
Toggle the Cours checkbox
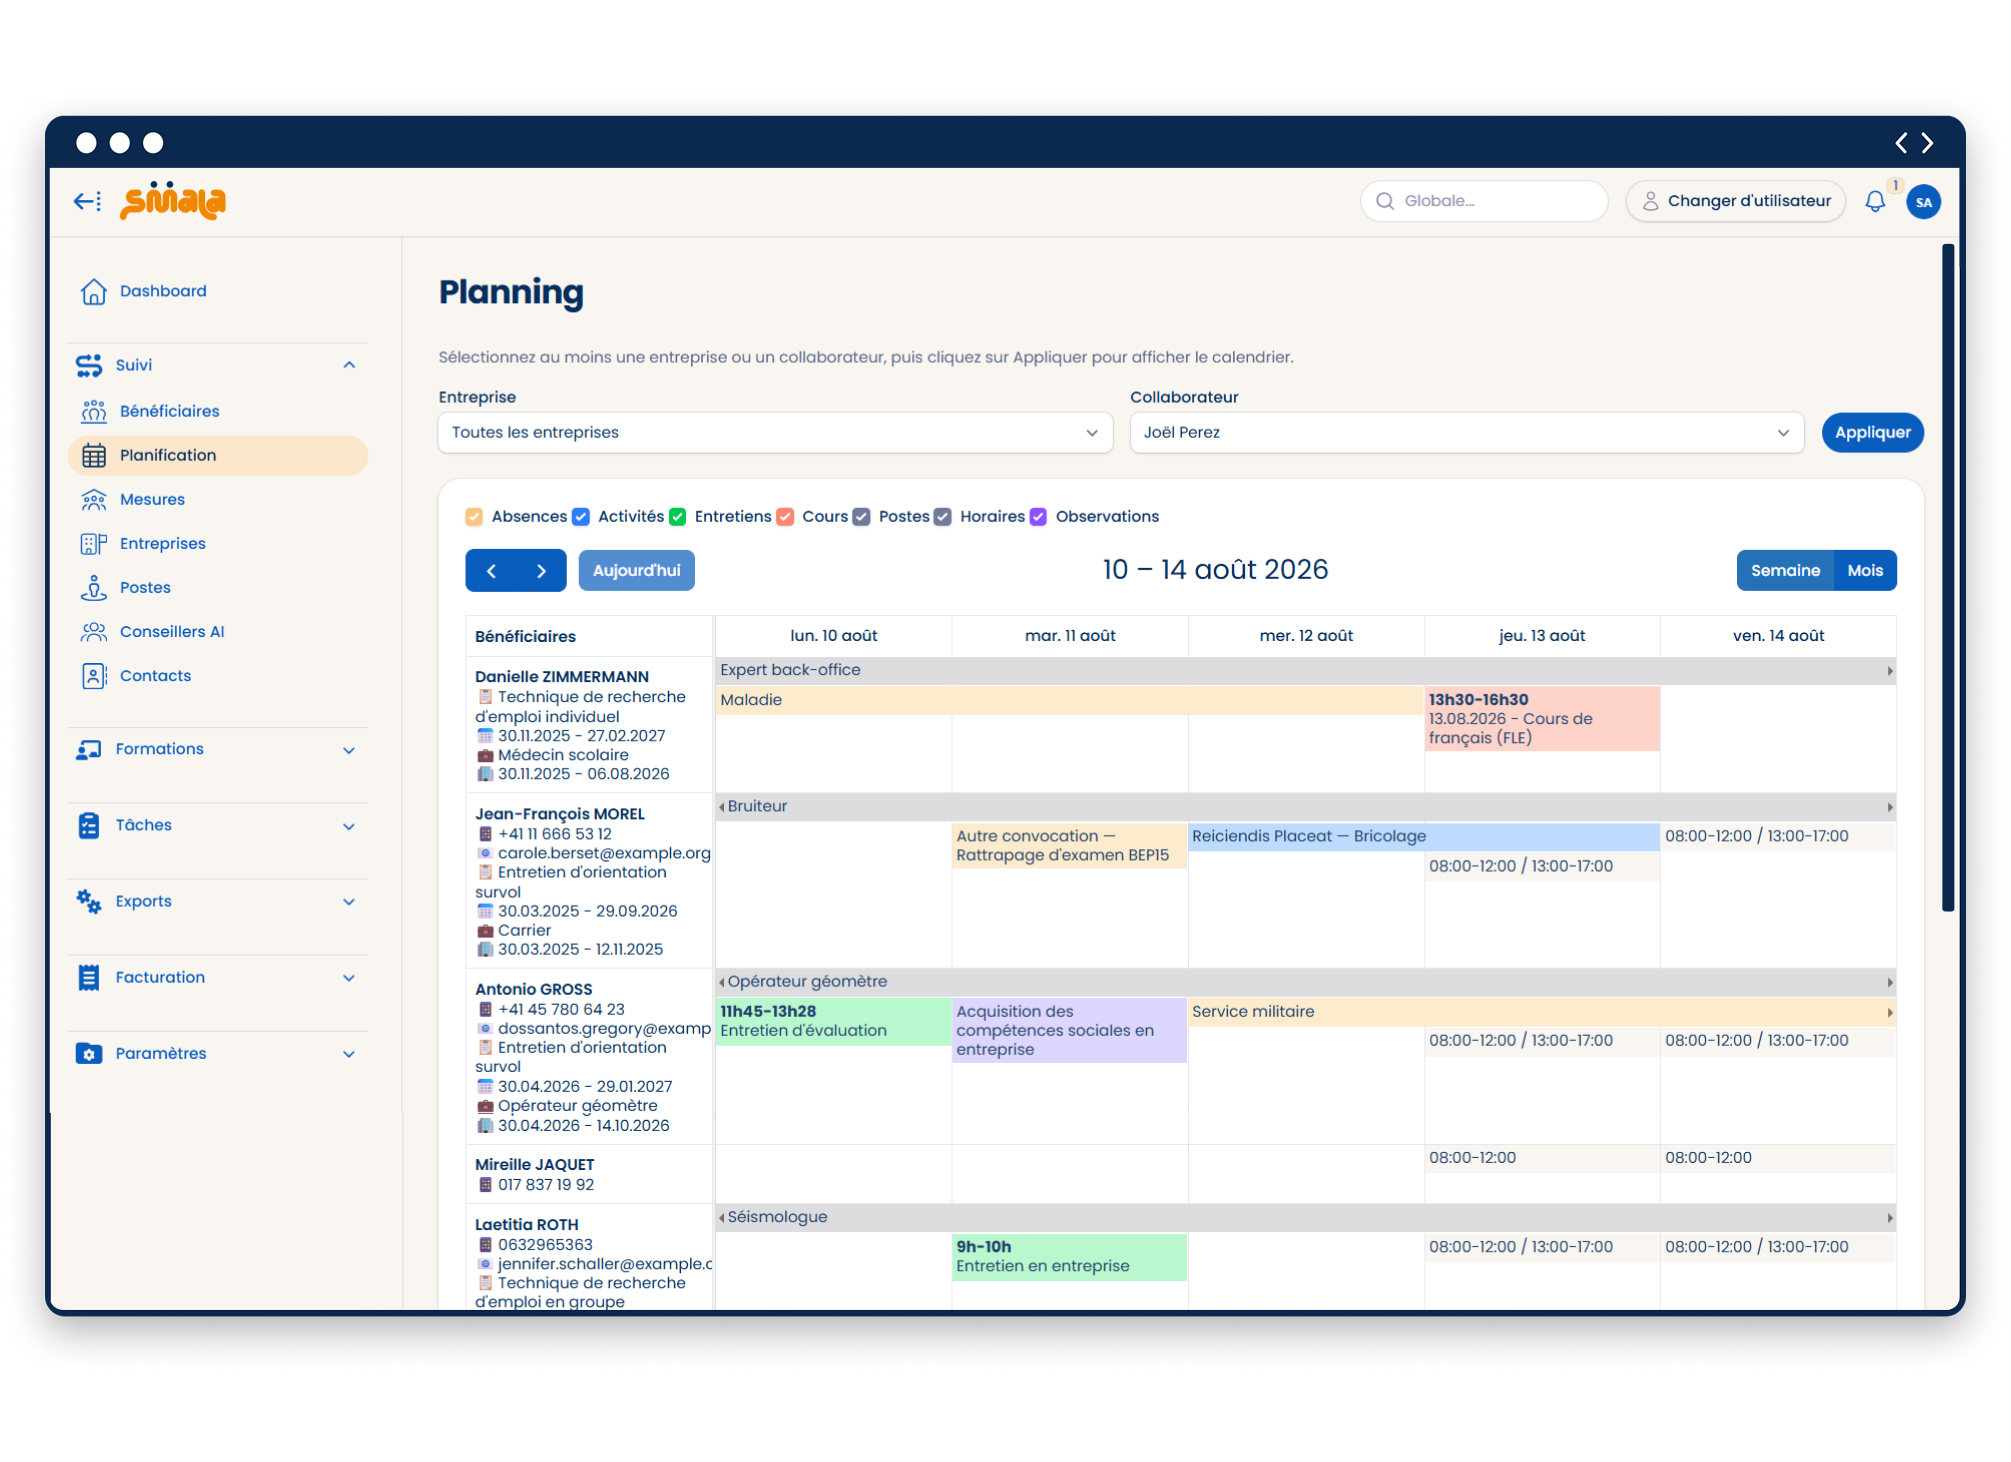(x=785, y=517)
